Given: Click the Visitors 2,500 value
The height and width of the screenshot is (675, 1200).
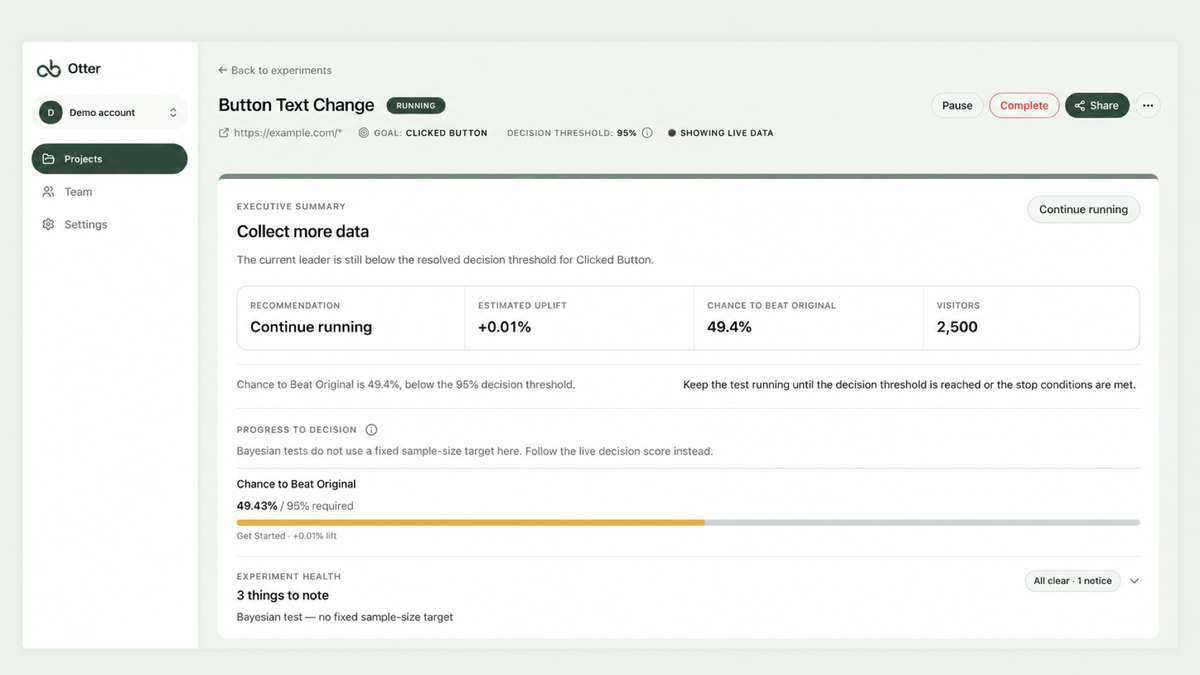Looking at the screenshot, I should (957, 327).
